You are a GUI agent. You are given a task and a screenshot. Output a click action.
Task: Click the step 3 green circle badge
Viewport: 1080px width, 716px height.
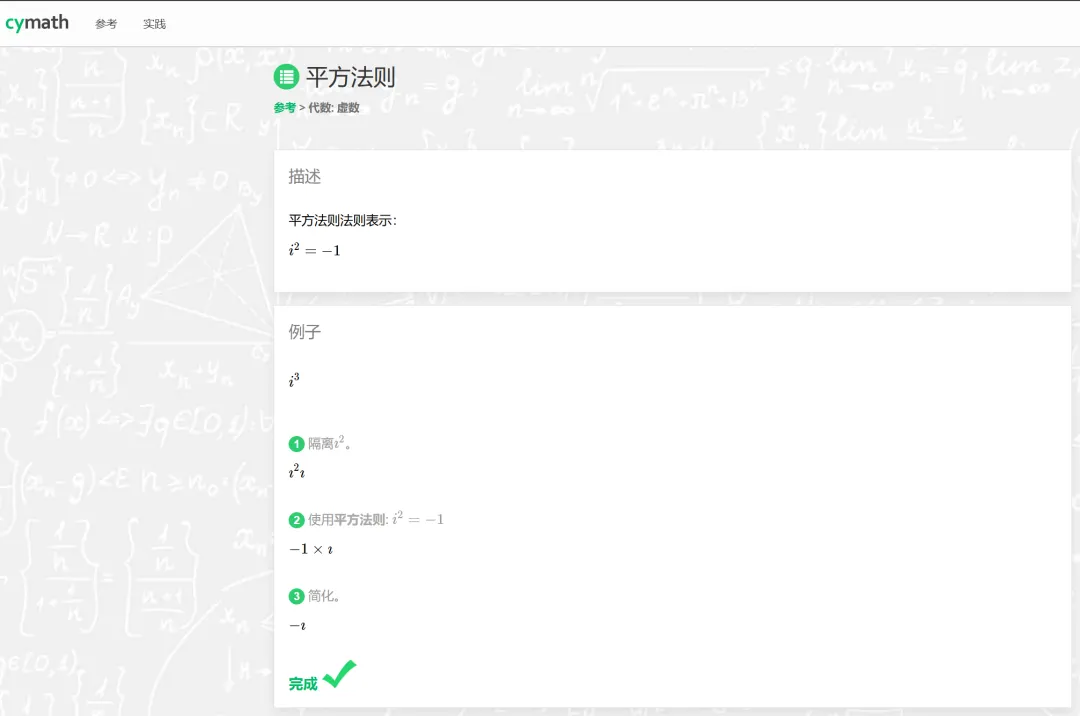point(296,596)
